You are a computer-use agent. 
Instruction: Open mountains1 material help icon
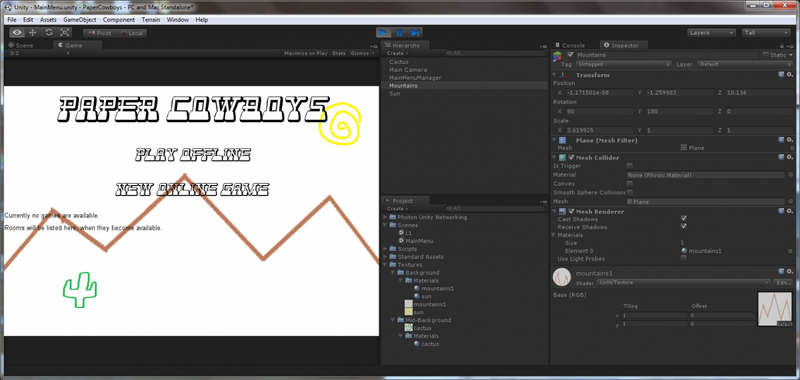coord(781,272)
